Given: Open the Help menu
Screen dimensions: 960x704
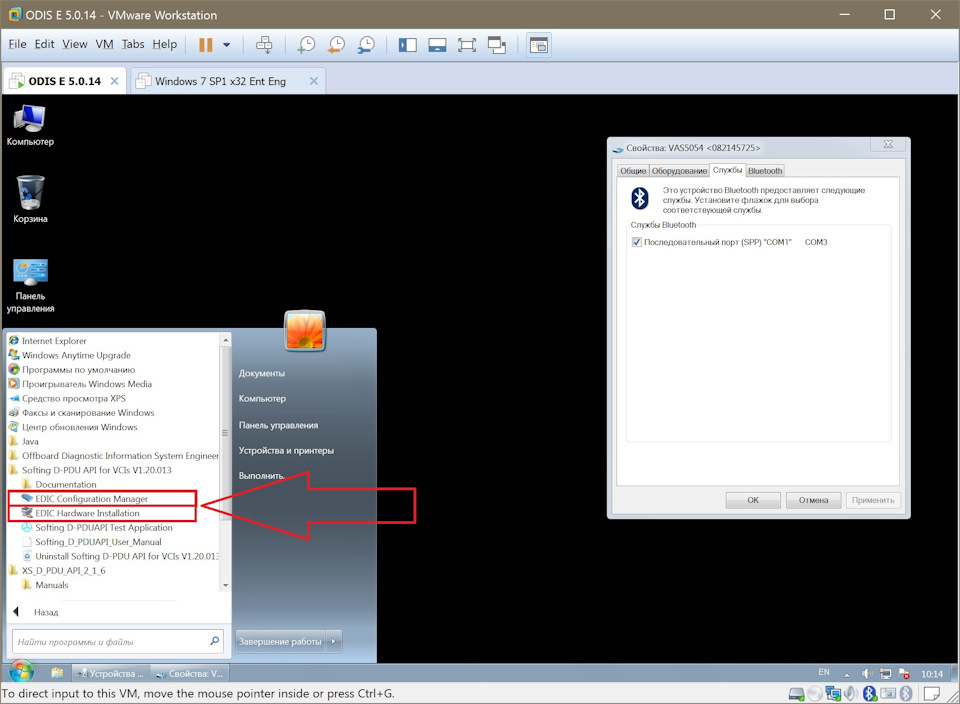Looking at the screenshot, I should pyautogui.click(x=165, y=44).
